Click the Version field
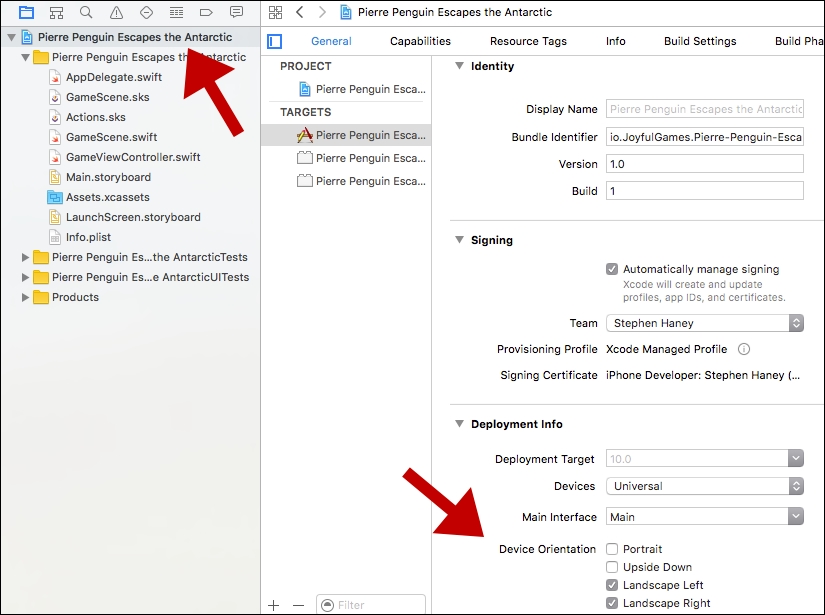825x615 pixels. pyautogui.click(x=705, y=164)
